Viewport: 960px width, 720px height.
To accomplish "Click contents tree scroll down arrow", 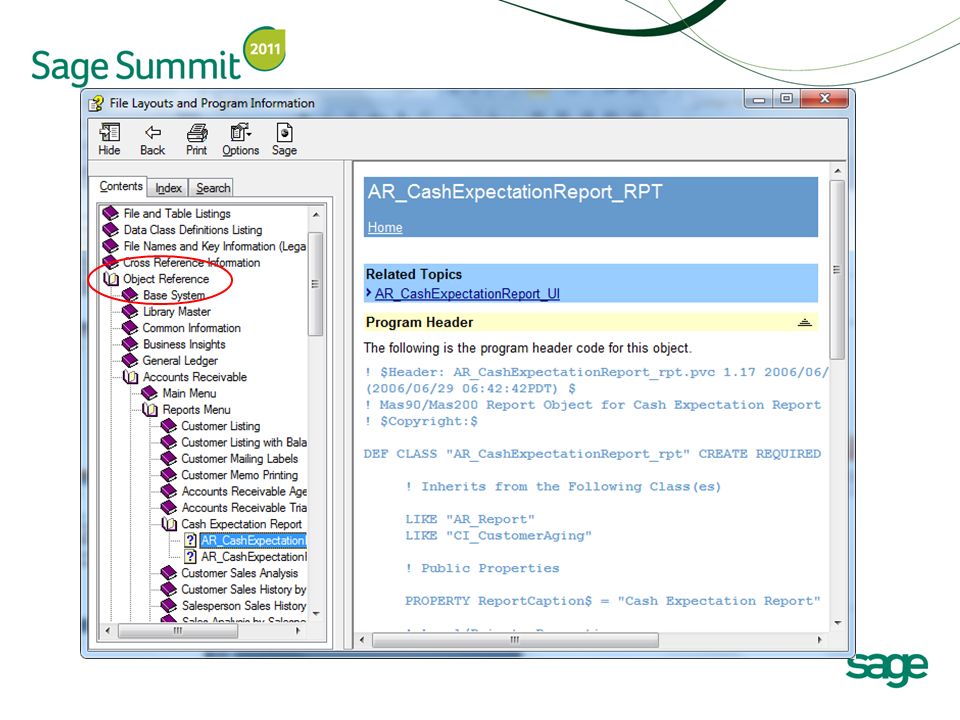I will tap(316, 613).
